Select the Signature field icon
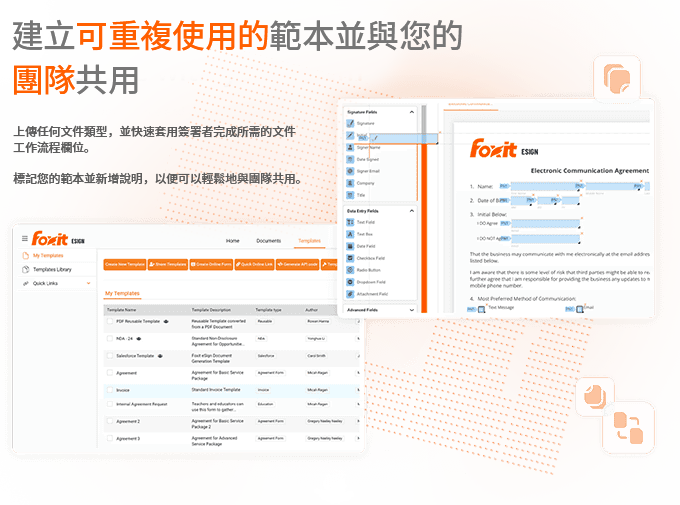 [350, 123]
